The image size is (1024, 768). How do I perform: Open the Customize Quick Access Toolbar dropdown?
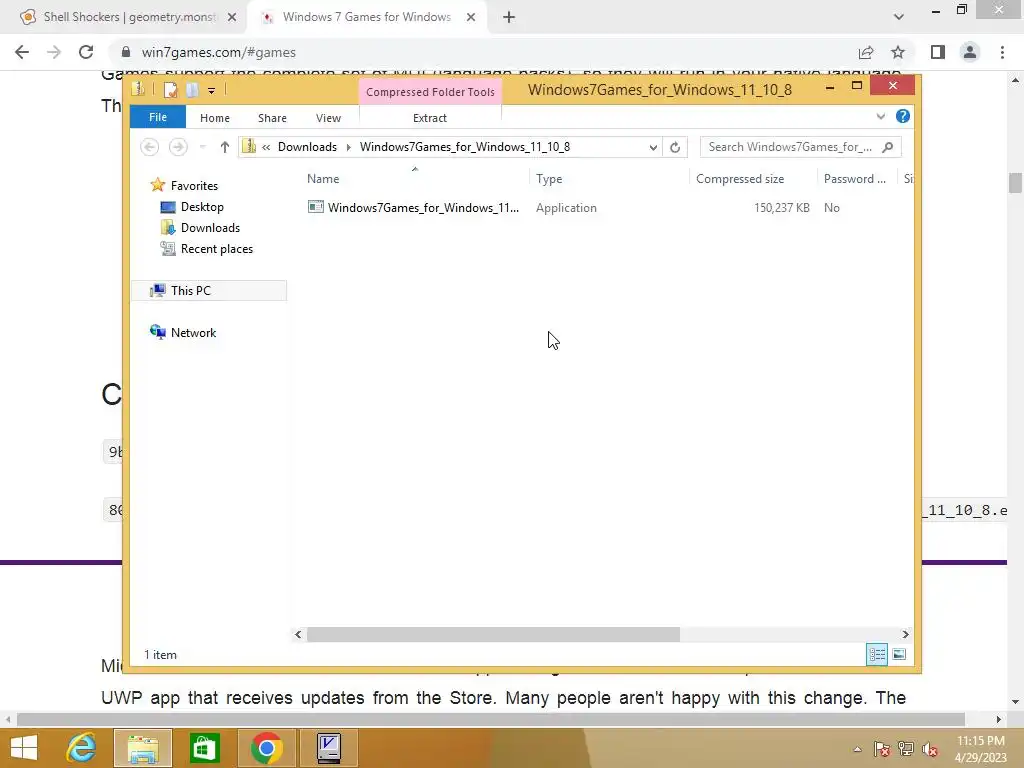(x=211, y=91)
